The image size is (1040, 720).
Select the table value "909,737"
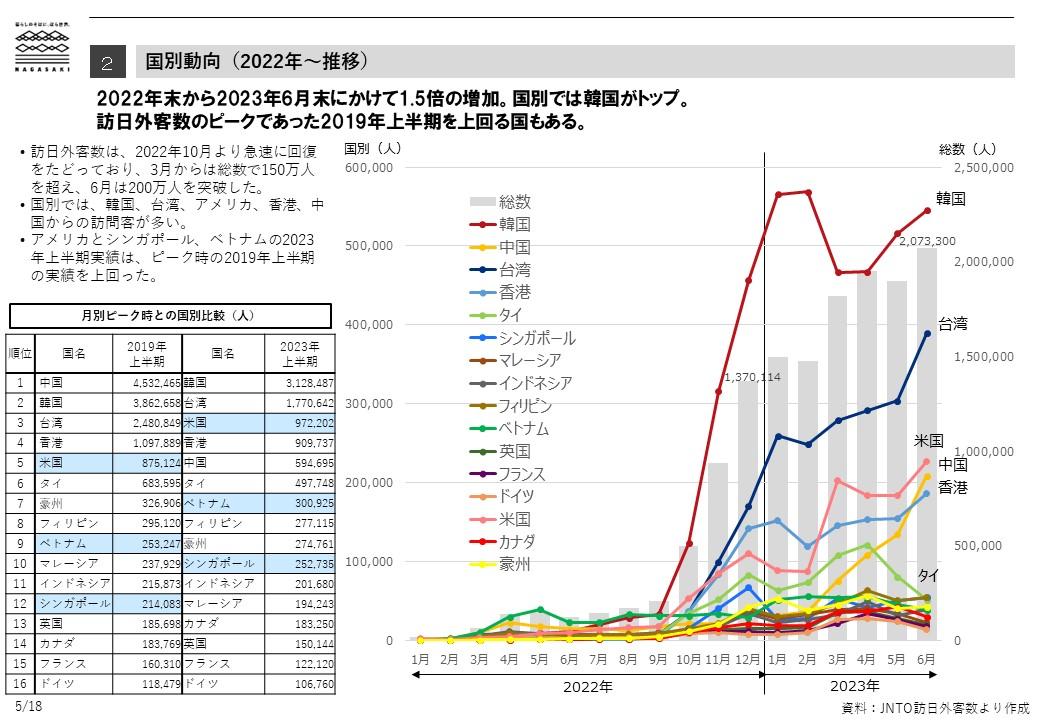pyautogui.click(x=314, y=443)
